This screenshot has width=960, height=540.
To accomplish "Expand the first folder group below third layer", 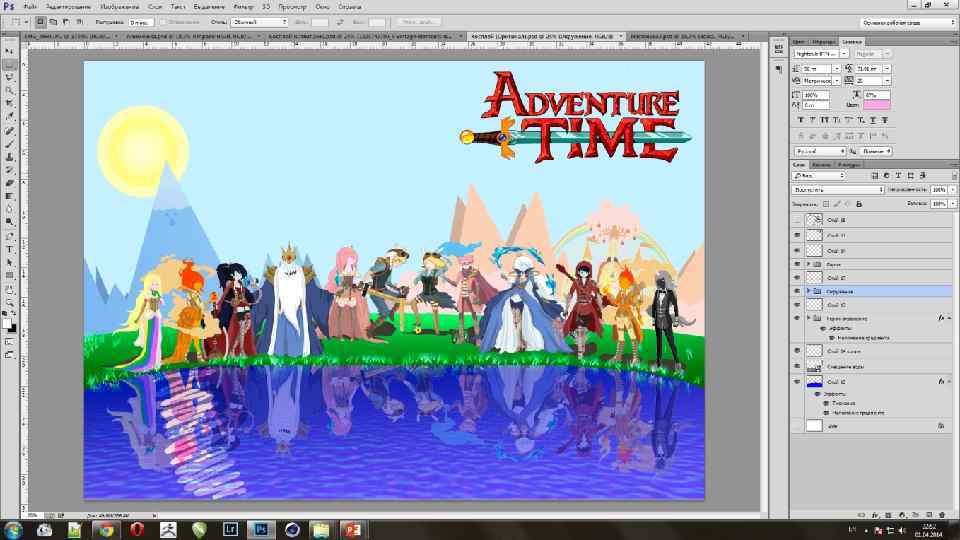I will (x=809, y=264).
